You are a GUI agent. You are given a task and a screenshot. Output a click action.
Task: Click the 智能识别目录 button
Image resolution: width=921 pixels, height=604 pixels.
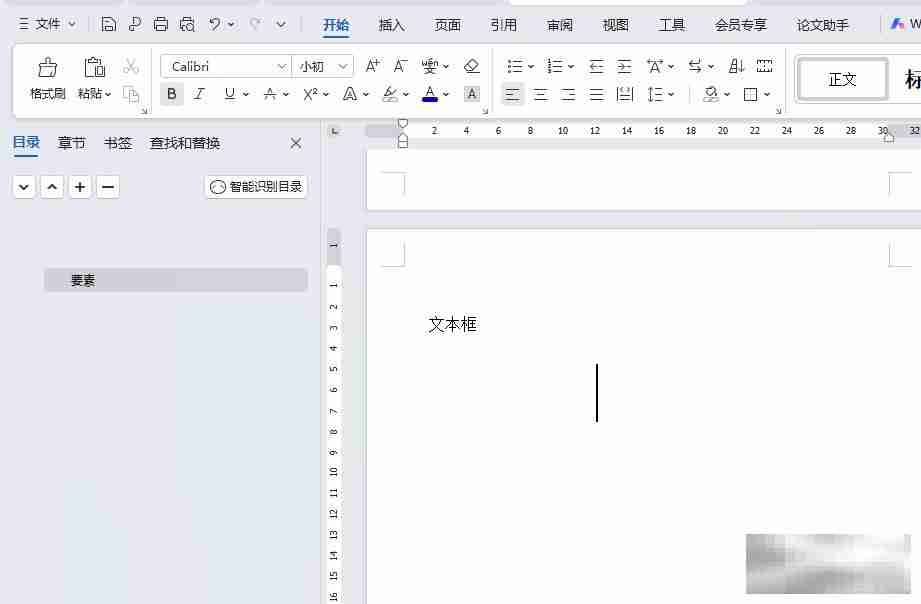pos(256,186)
